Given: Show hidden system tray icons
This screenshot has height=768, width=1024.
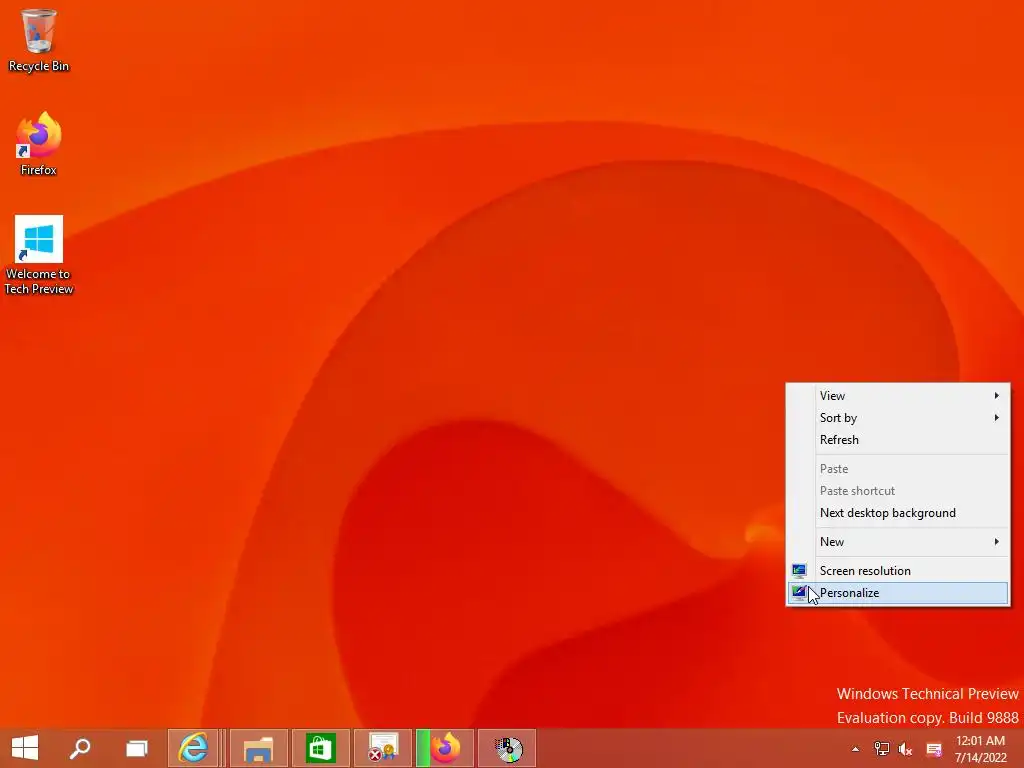Looking at the screenshot, I should pyautogui.click(x=855, y=749).
